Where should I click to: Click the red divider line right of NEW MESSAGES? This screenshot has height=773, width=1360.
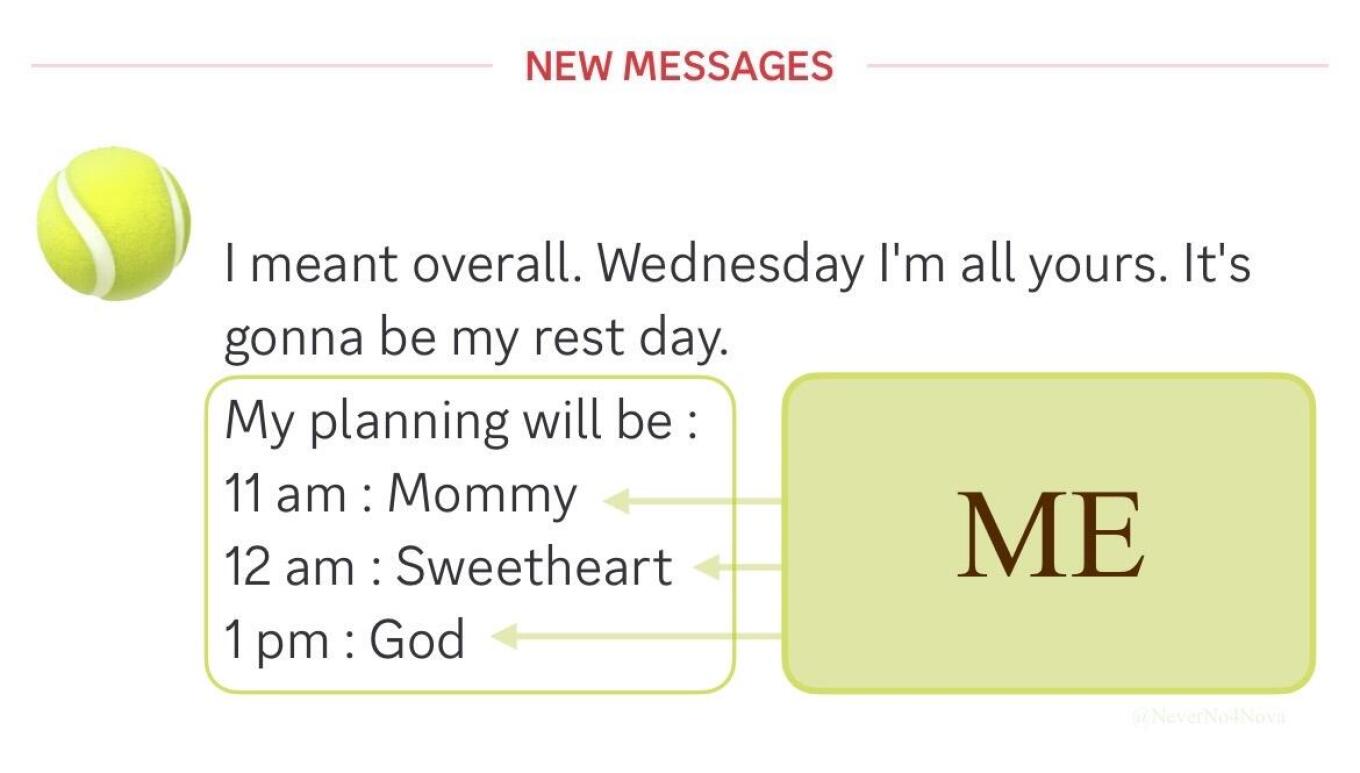(x=1098, y=66)
